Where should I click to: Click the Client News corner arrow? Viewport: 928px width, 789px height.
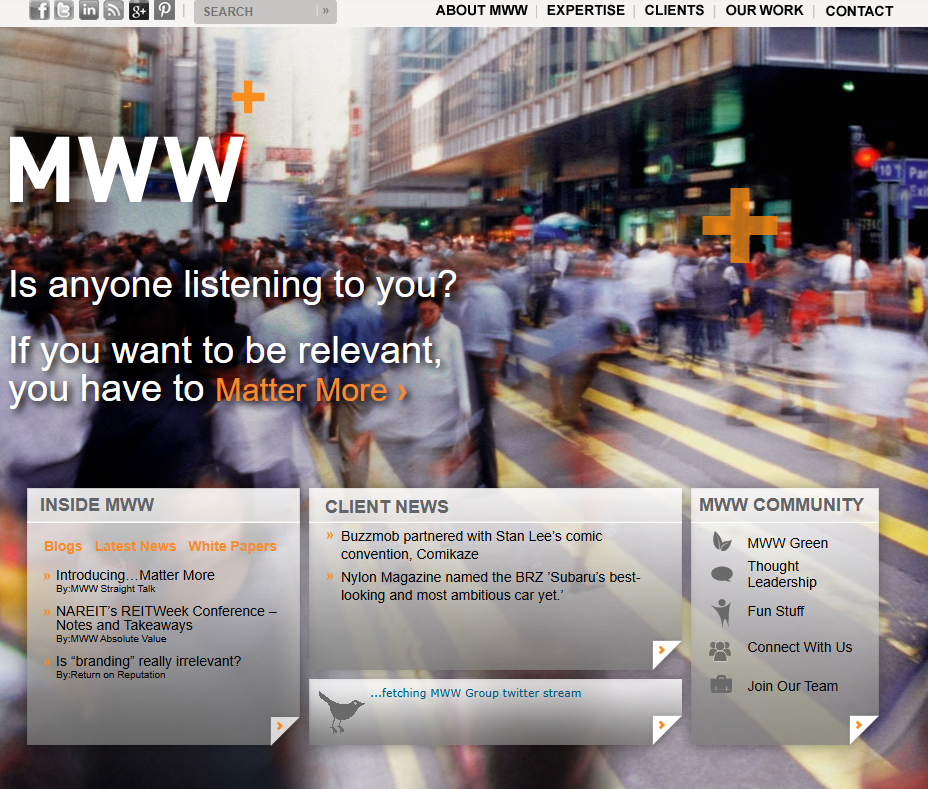(x=666, y=654)
